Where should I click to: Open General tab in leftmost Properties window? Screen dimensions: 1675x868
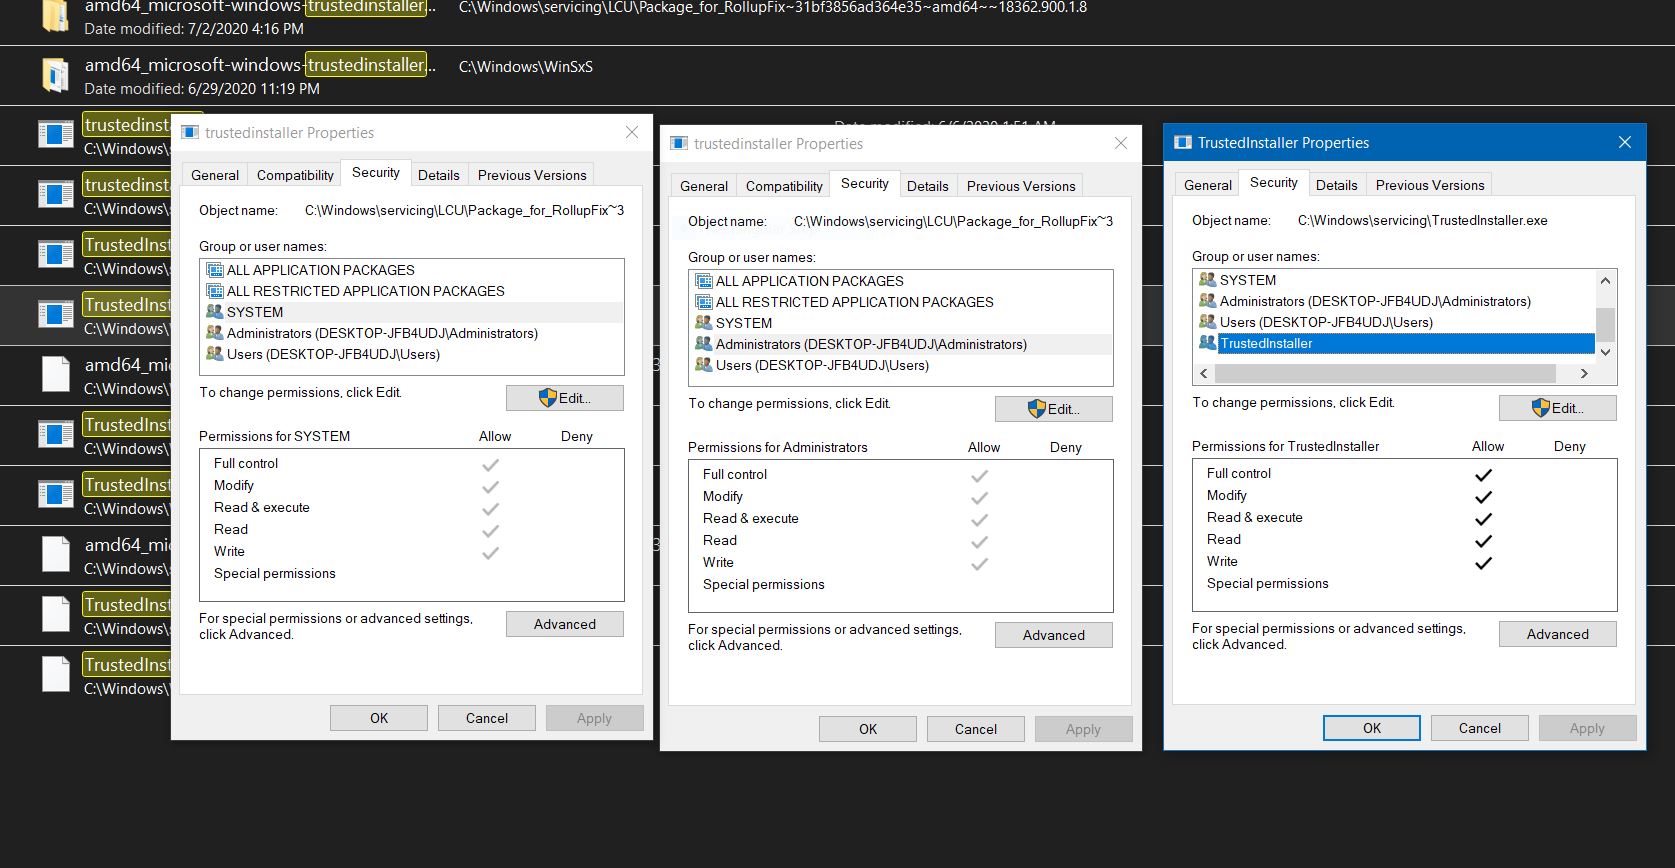(215, 175)
